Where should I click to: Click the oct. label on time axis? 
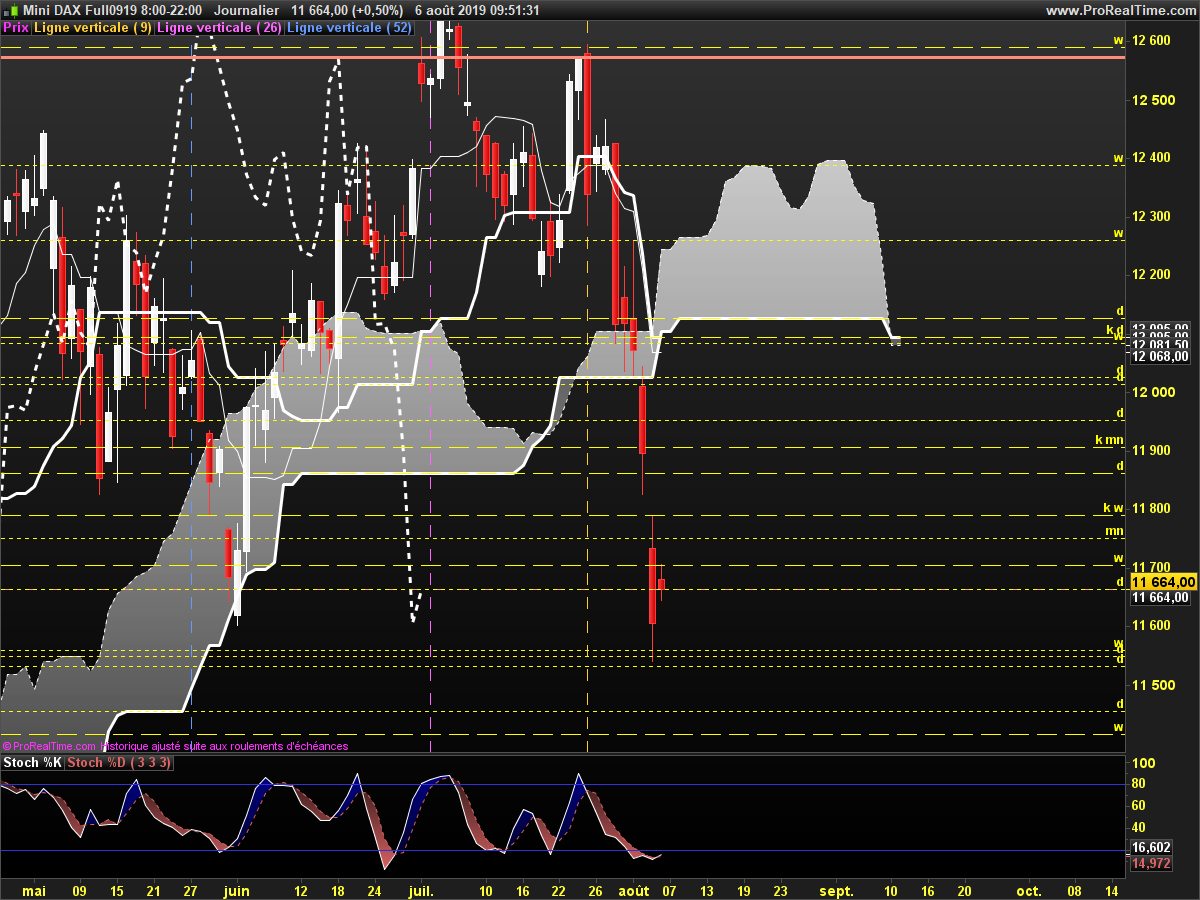[1028, 890]
